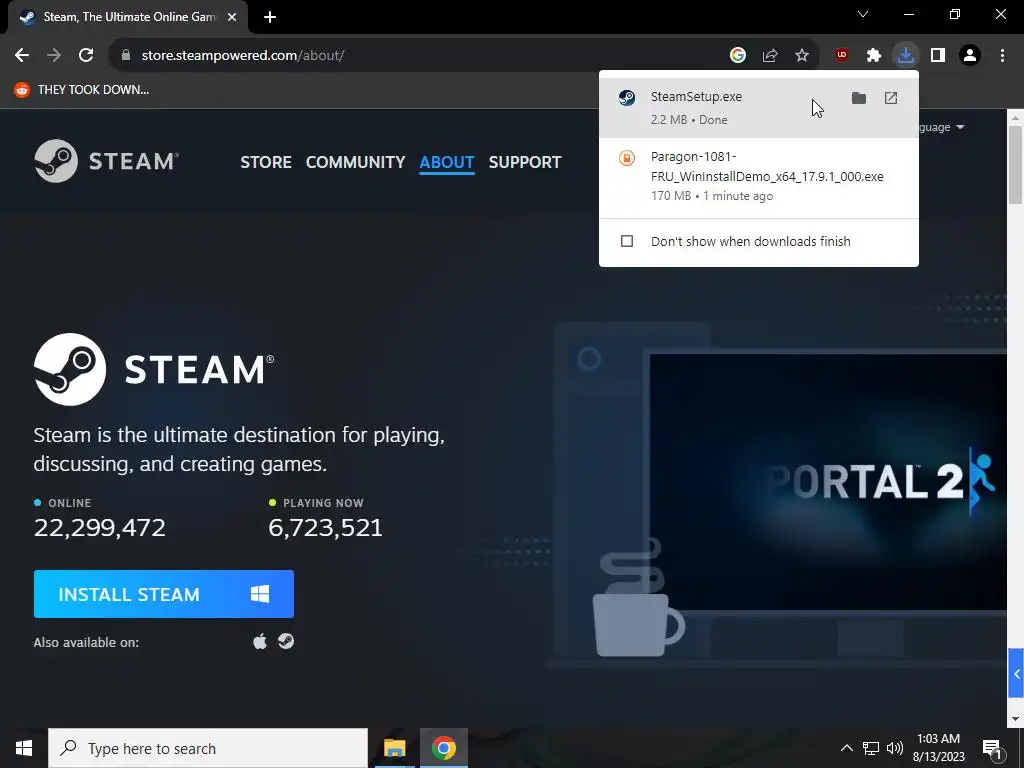Open uBlock Origin extension
Viewport: 1024px width, 768px height.
(x=842, y=56)
